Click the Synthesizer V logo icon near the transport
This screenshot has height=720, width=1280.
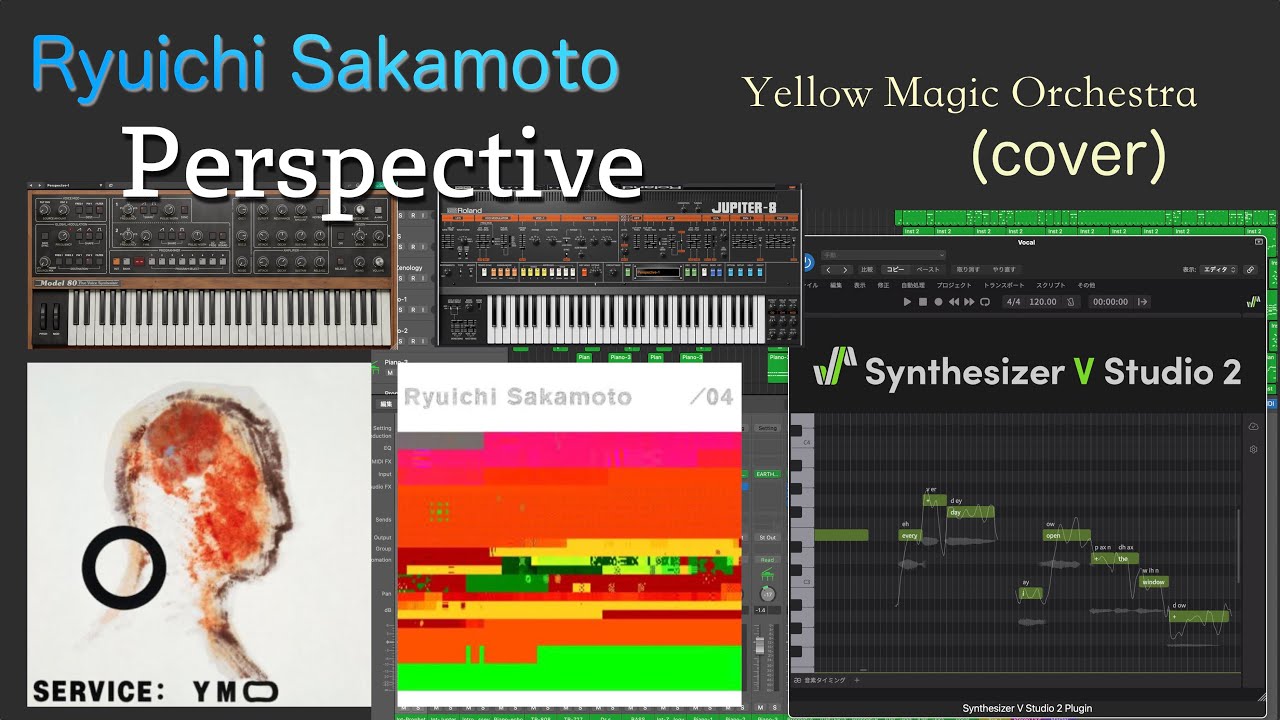tap(1254, 302)
